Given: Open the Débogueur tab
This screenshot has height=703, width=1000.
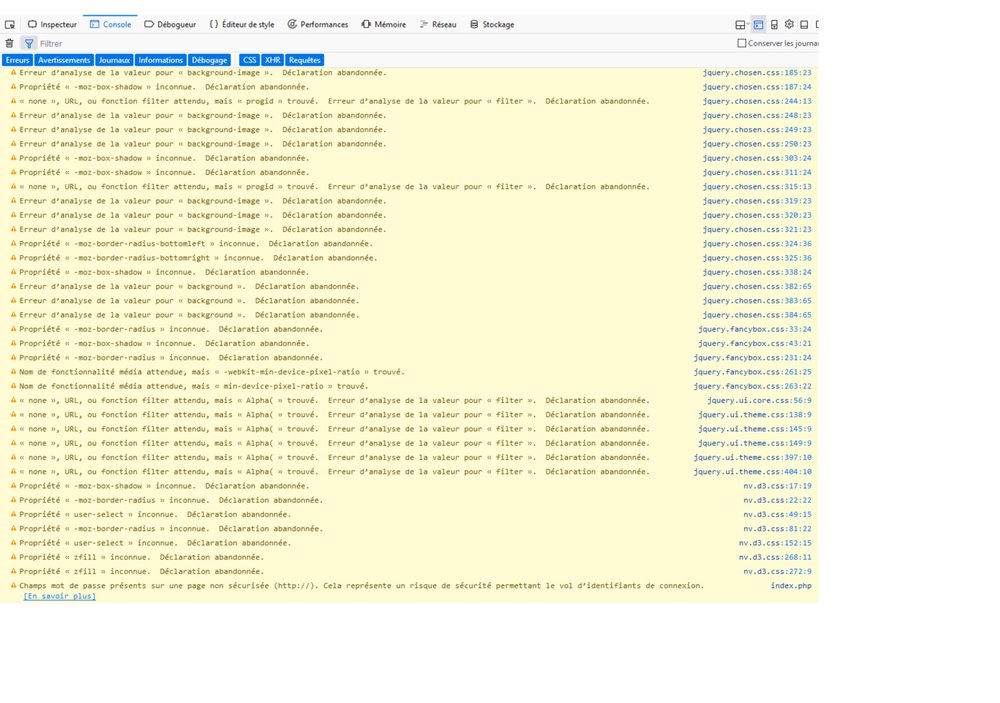Looking at the screenshot, I should pos(170,24).
